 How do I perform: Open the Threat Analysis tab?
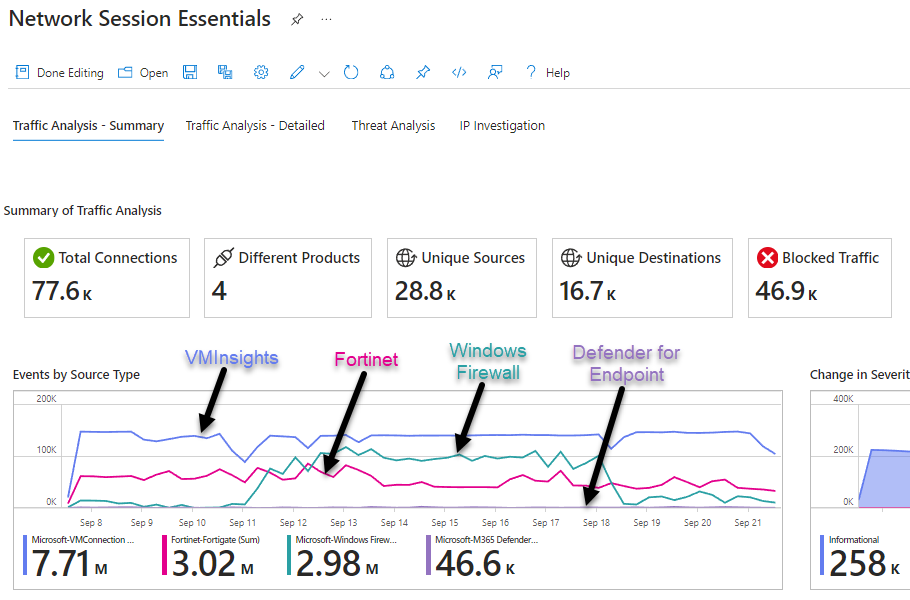[393, 126]
